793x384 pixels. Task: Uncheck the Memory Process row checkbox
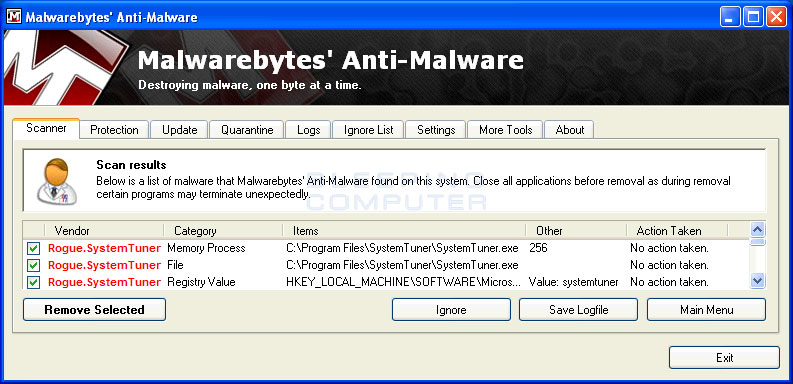pyautogui.click(x=33, y=248)
